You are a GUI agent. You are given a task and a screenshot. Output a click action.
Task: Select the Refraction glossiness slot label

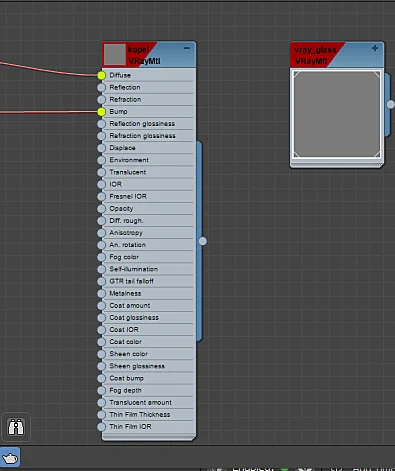coord(142,136)
